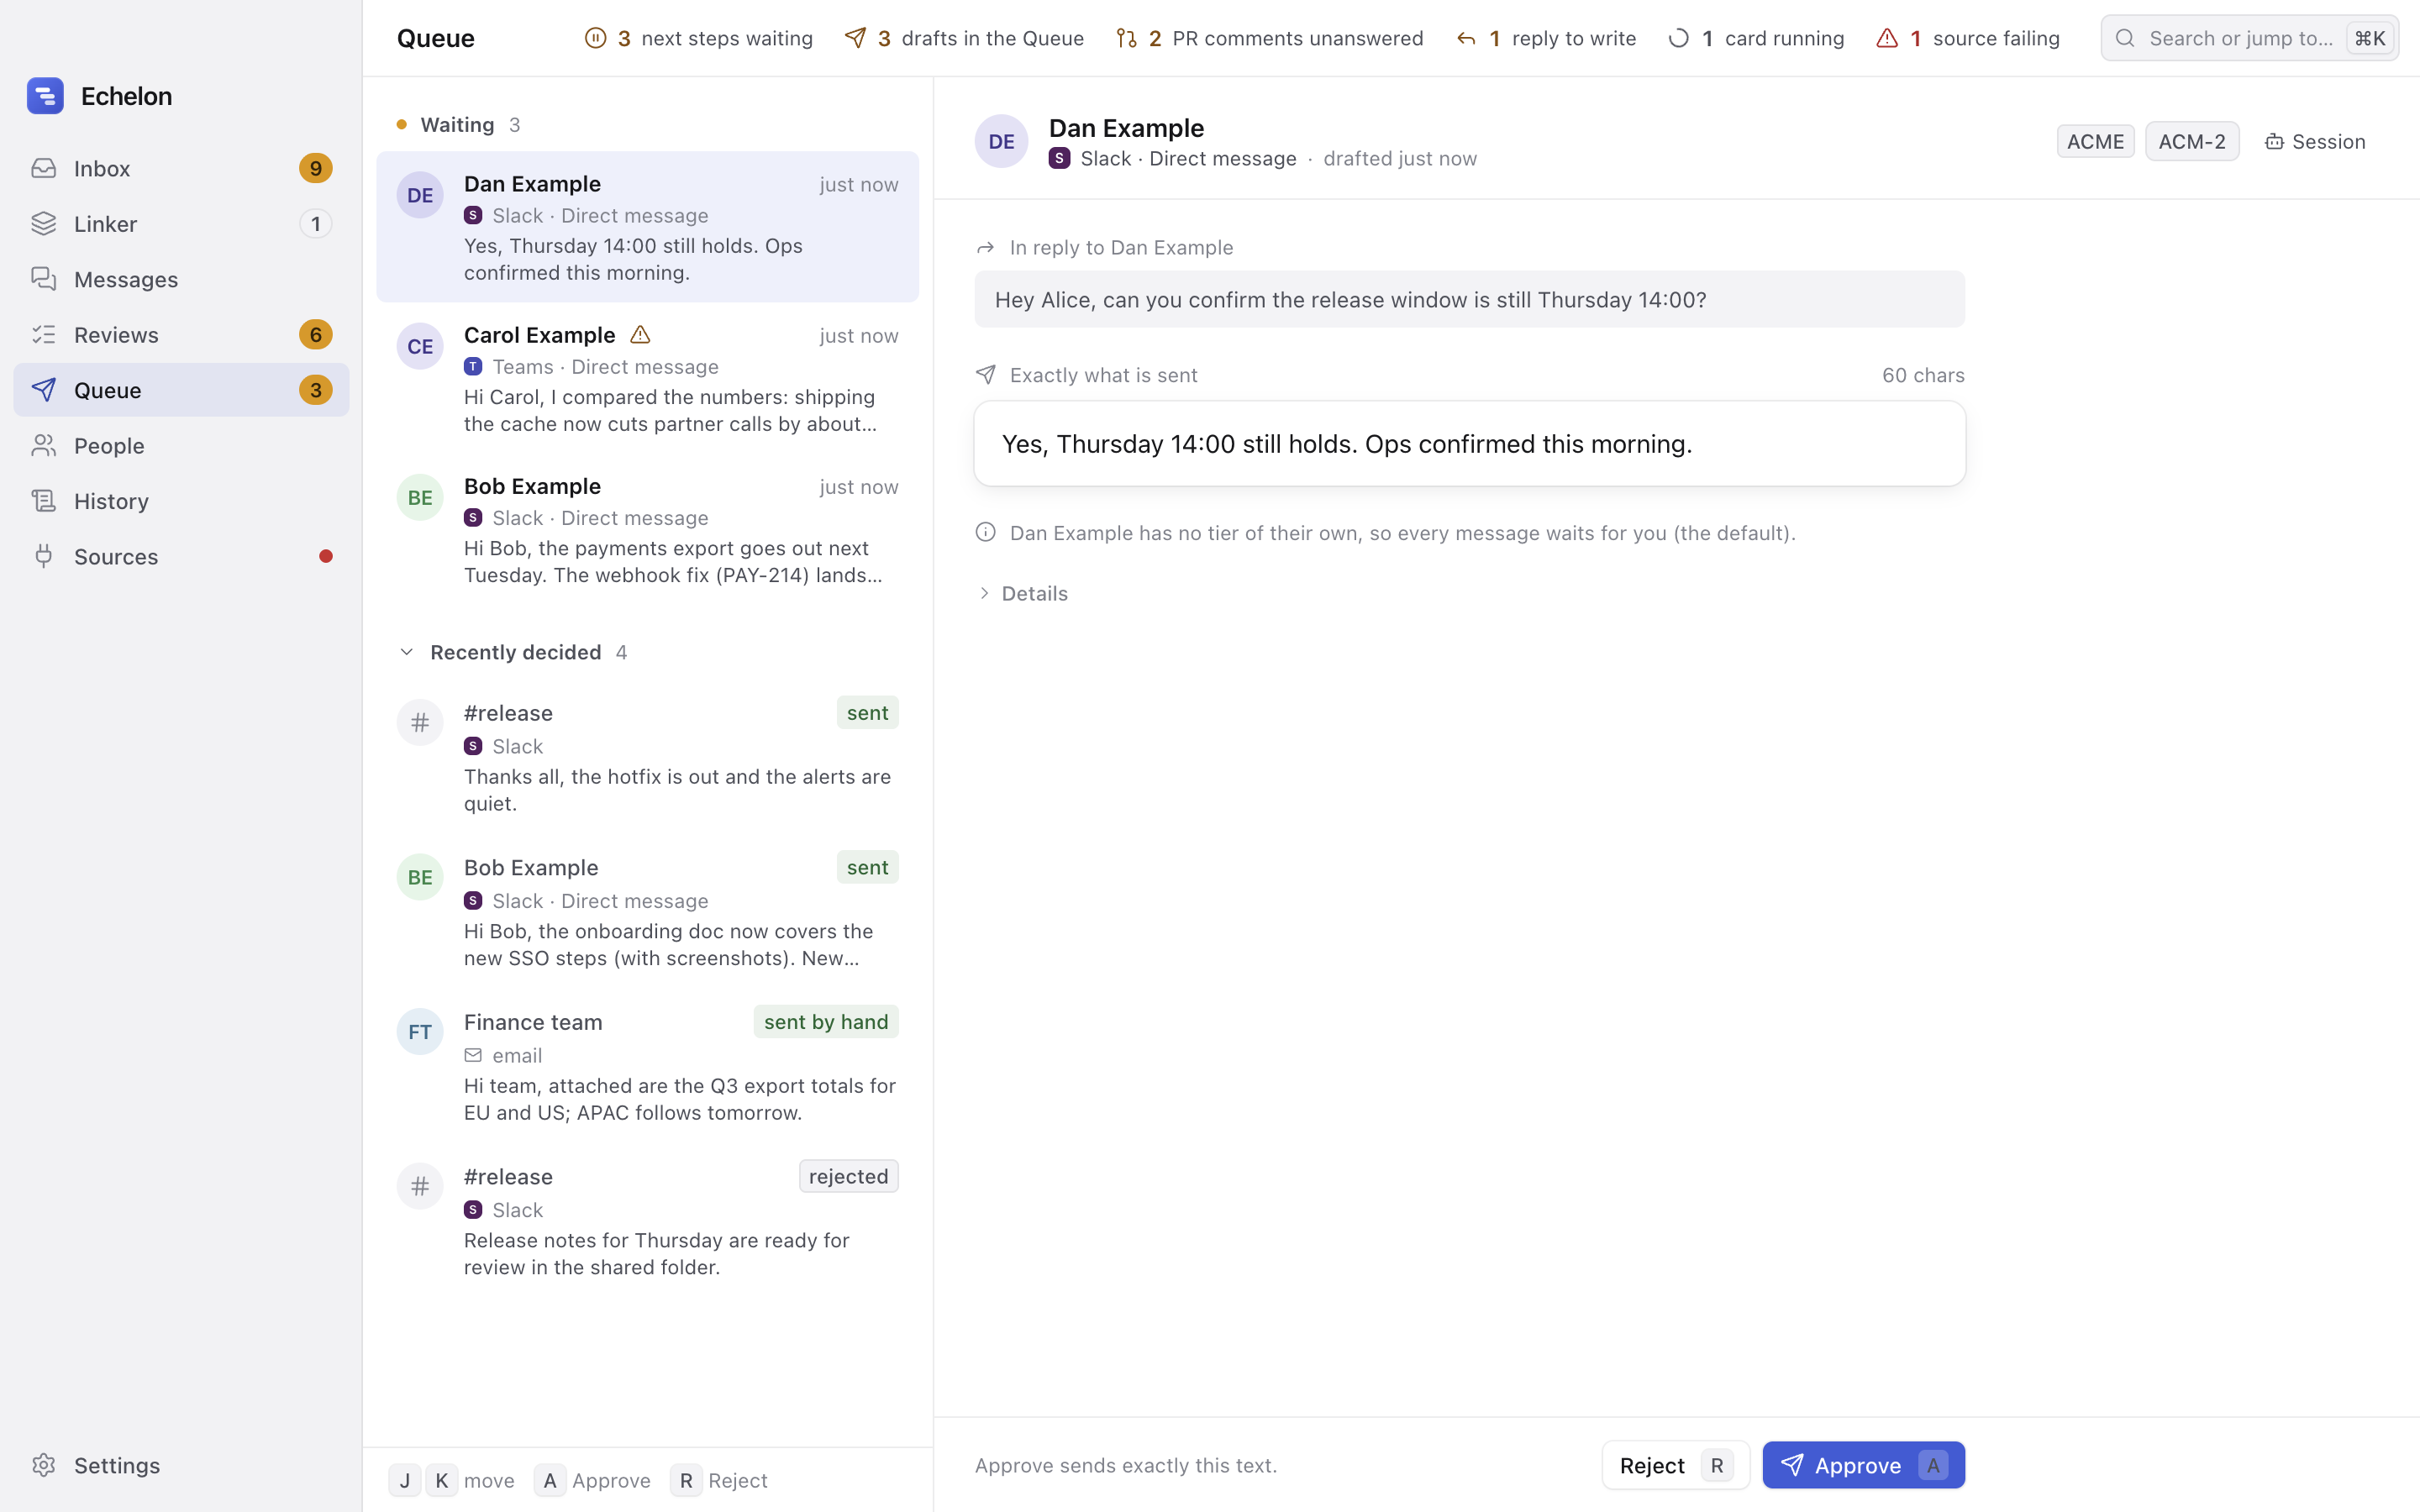Click the card running spinner icon
Screen dimensions: 2420x1512
pyautogui.click(x=1679, y=38)
